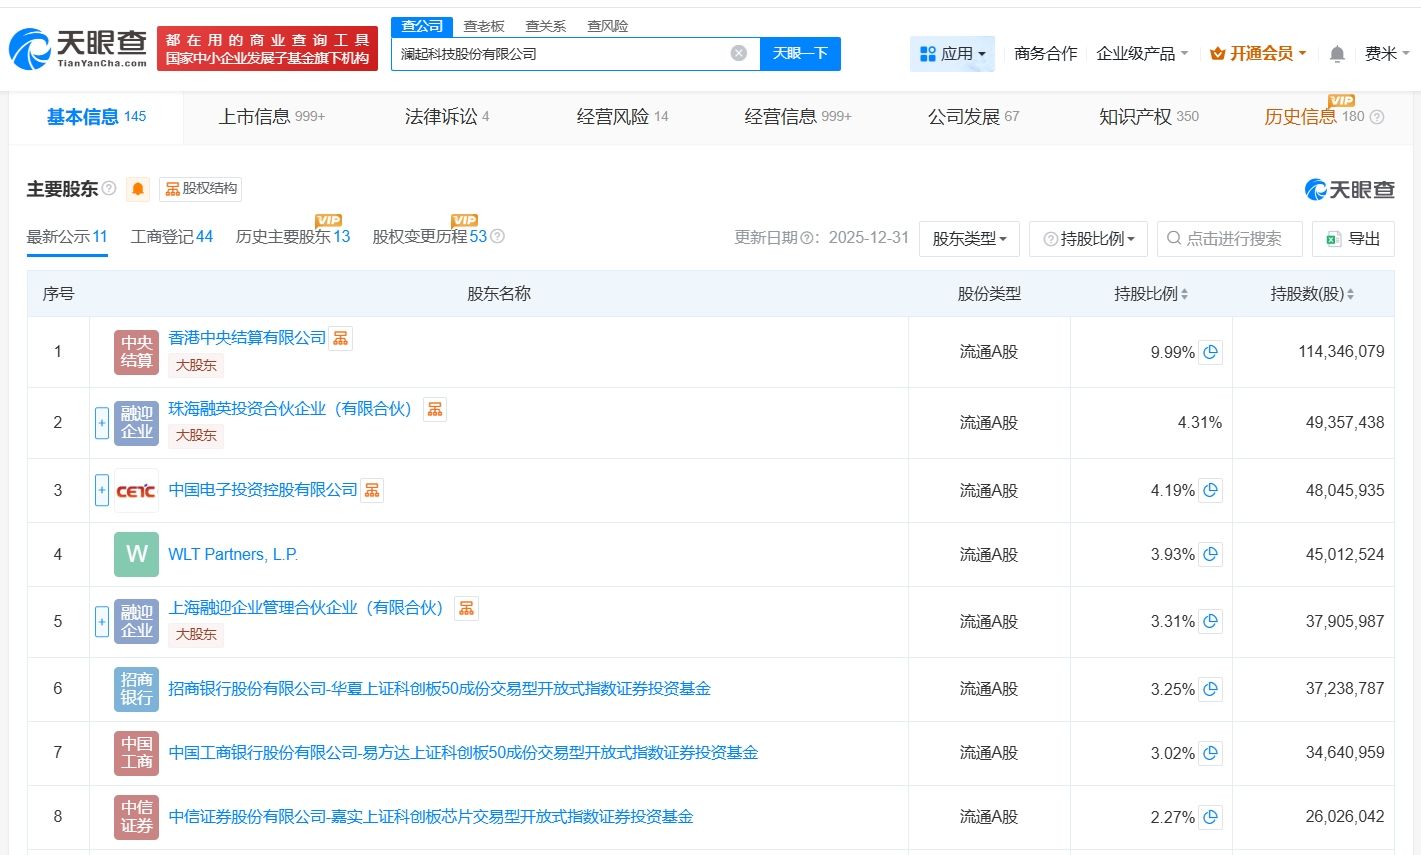Sort table by 持股数(股) column

point(1311,294)
